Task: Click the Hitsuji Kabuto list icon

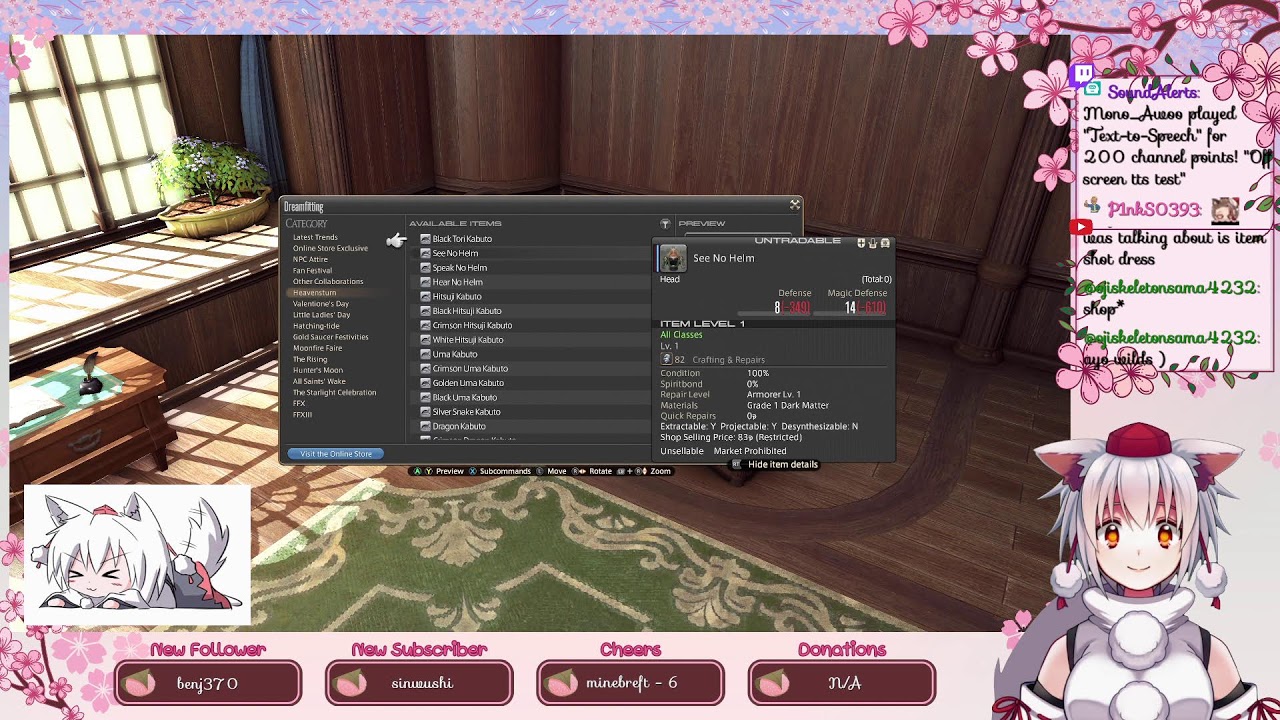Action: [x=425, y=296]
